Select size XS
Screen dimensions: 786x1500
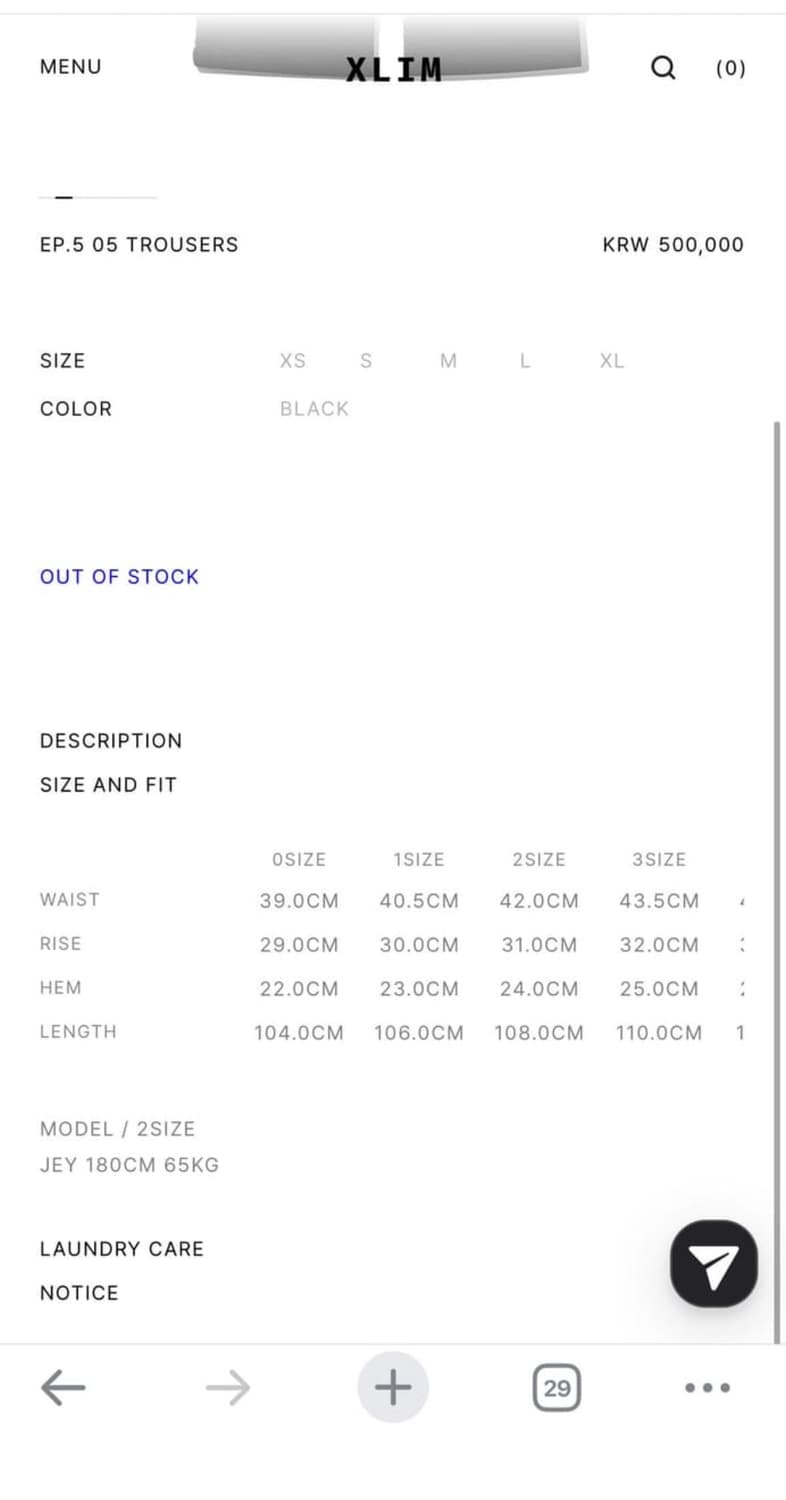293,361
